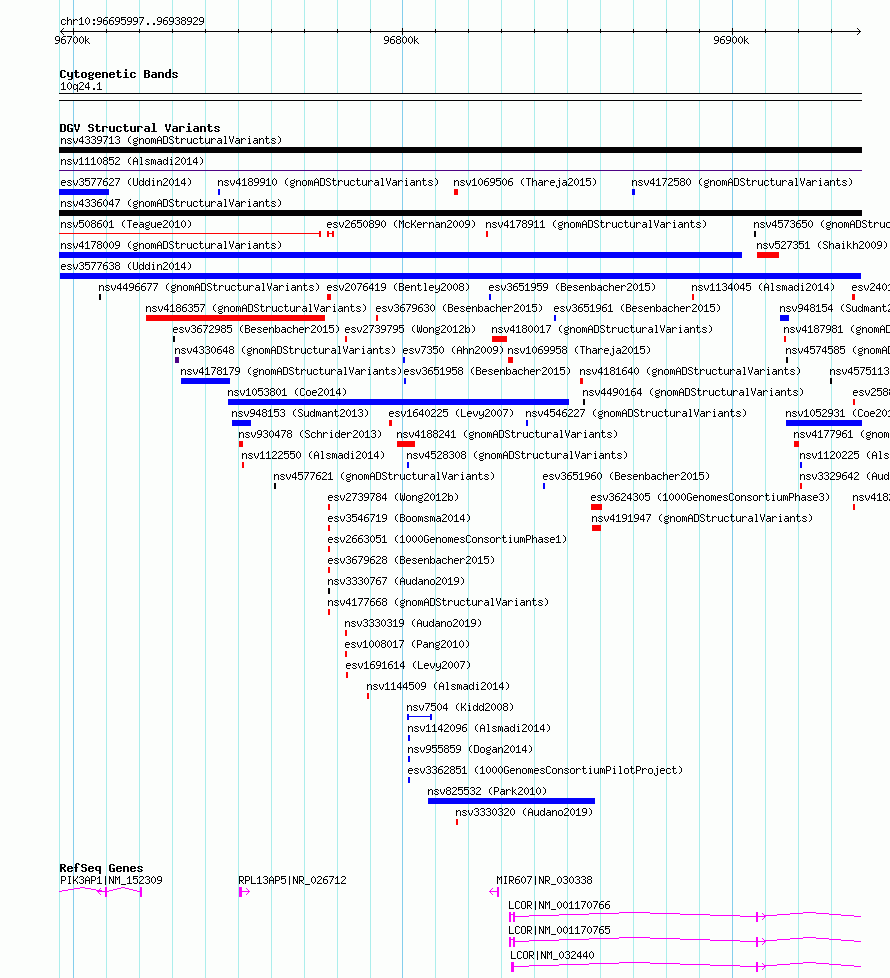Screen dimensions: 890x978
Task: Select nsv4186357 red variant bar
Action: pos(235,318)
